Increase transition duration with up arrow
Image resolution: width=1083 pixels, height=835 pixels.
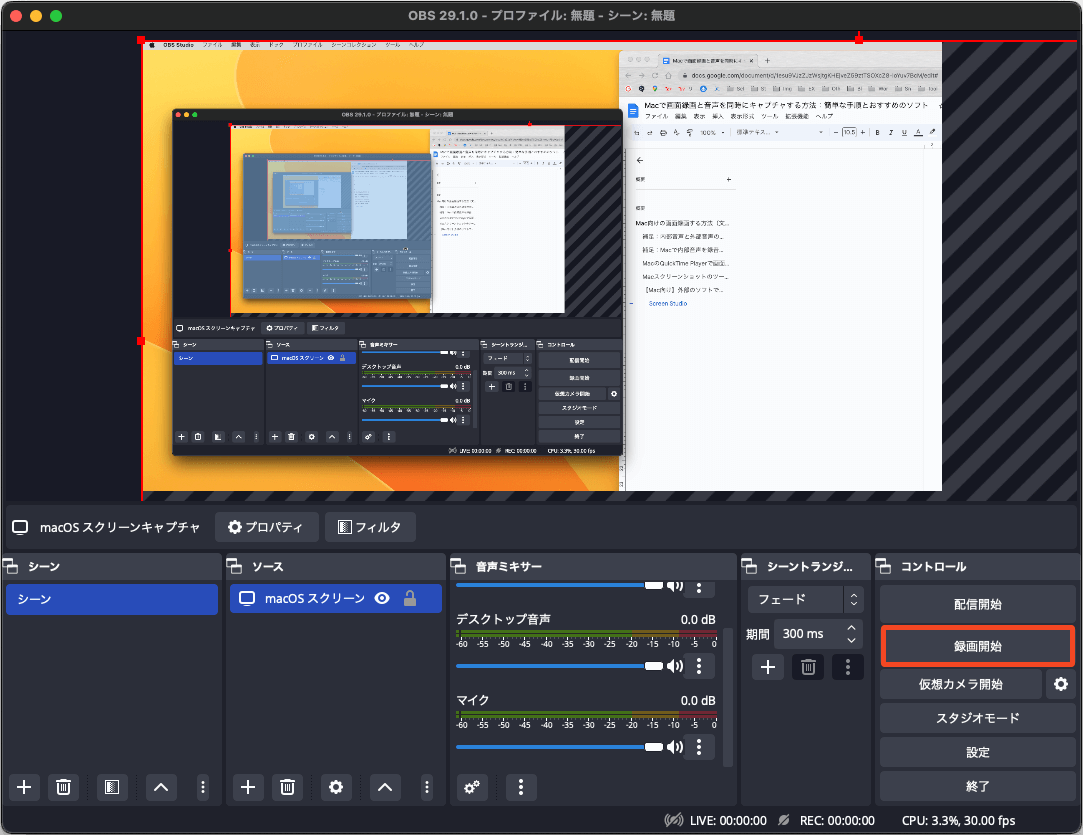pos(852,627)
